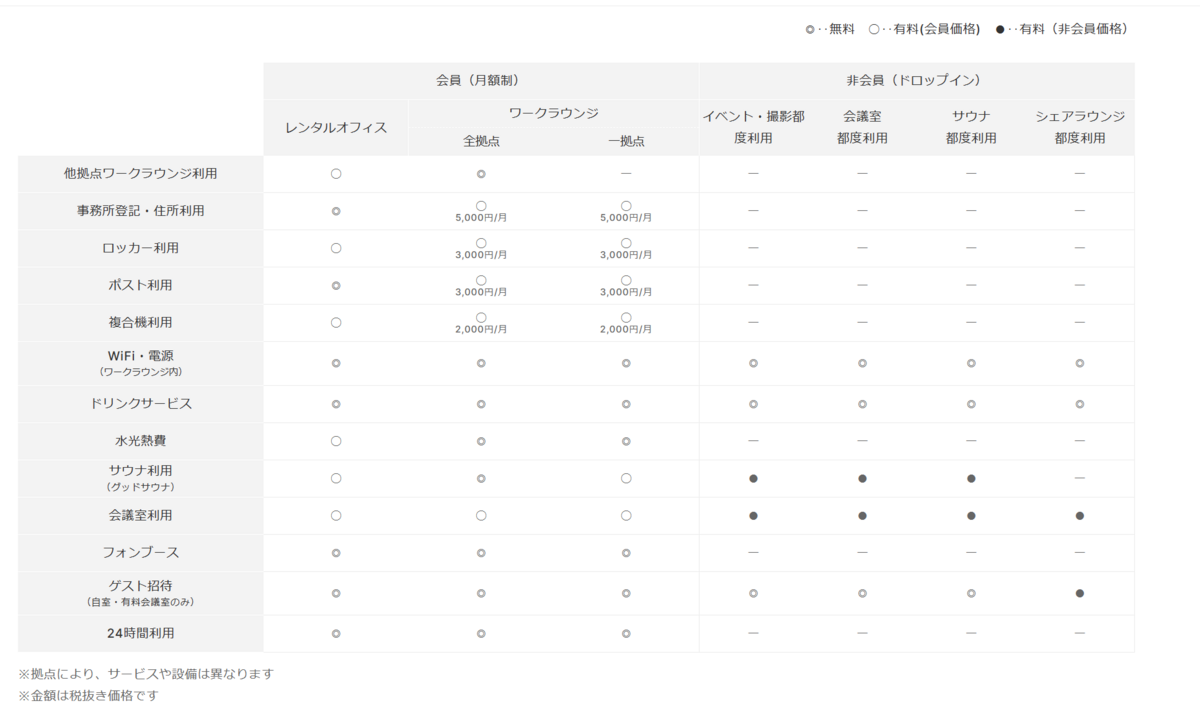Screen dimensions: 1200x714
Task: Click イベント・撮影 free mark in ドリンクサービス row
Action: 753,404
